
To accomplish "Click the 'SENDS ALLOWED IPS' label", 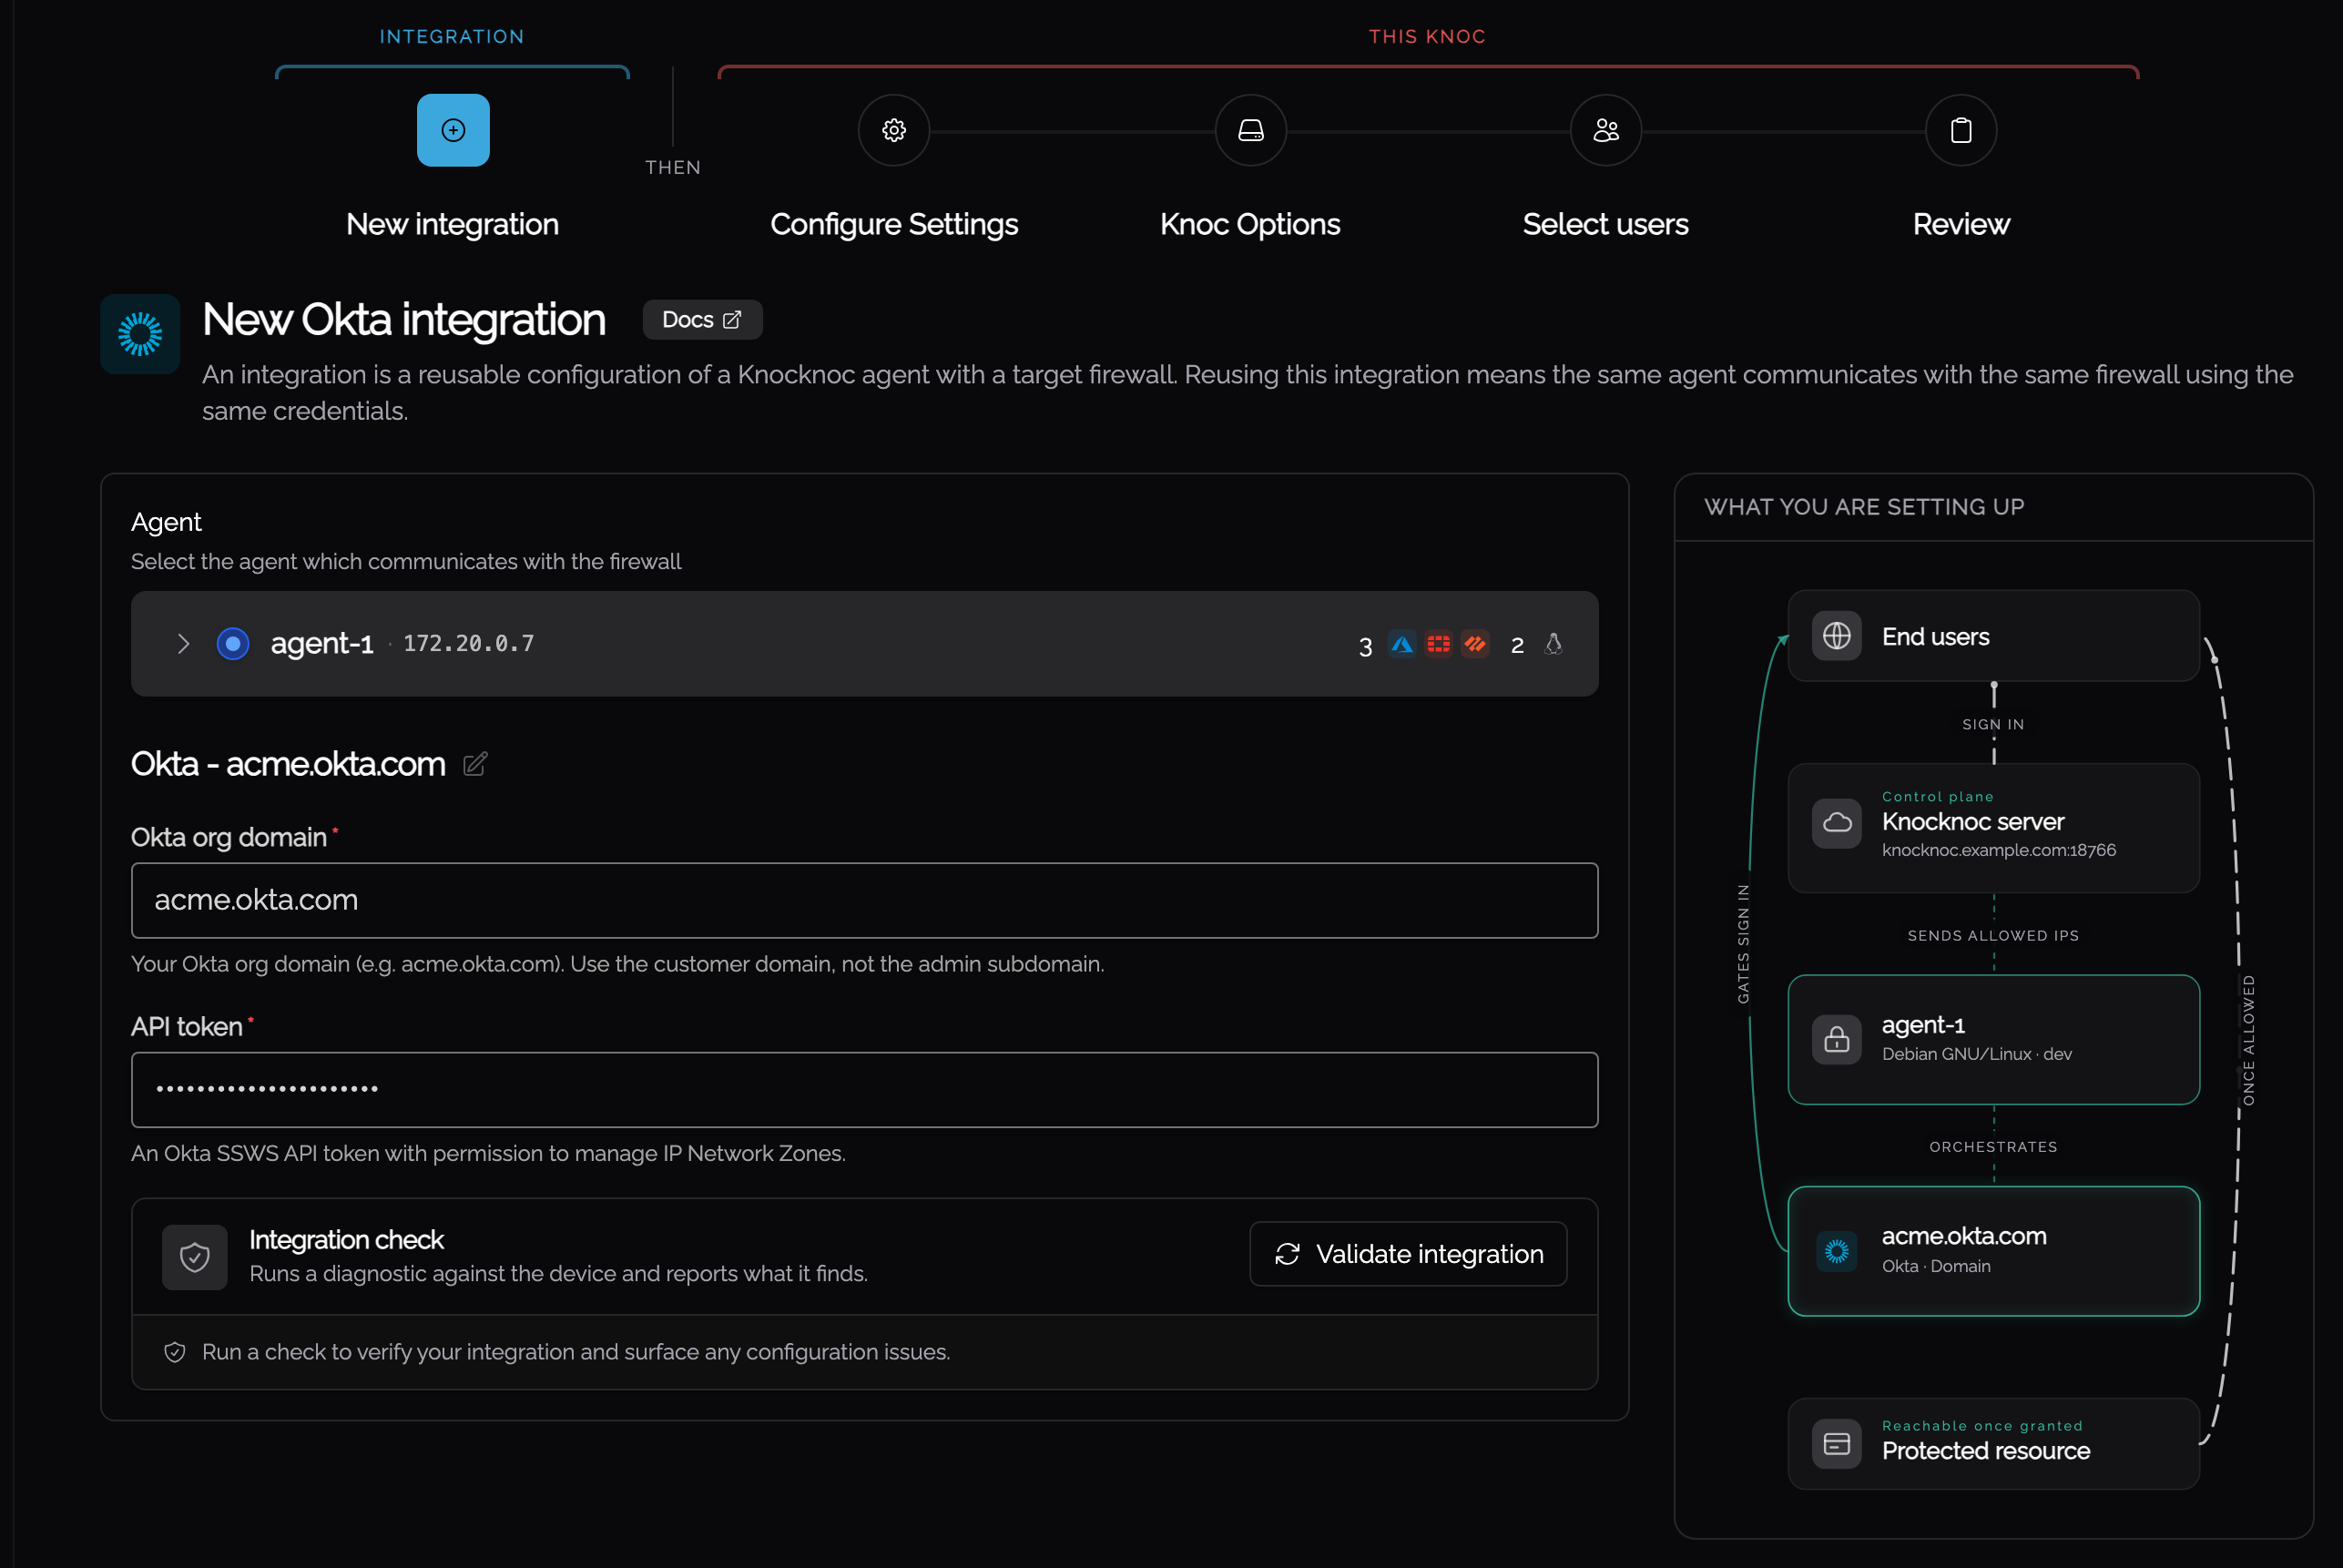I will (x=1993, y=936).
